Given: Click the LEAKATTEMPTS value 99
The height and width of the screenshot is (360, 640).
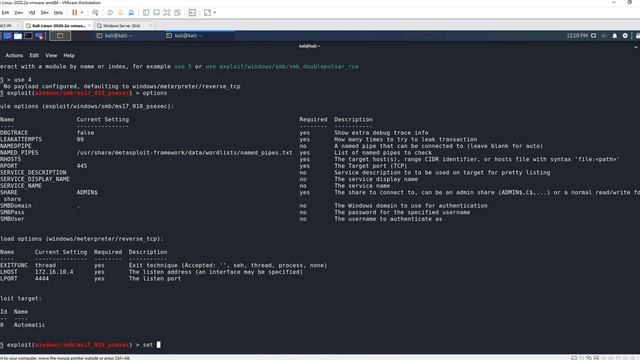Looking at the screenshot, I should pos(80,139).
